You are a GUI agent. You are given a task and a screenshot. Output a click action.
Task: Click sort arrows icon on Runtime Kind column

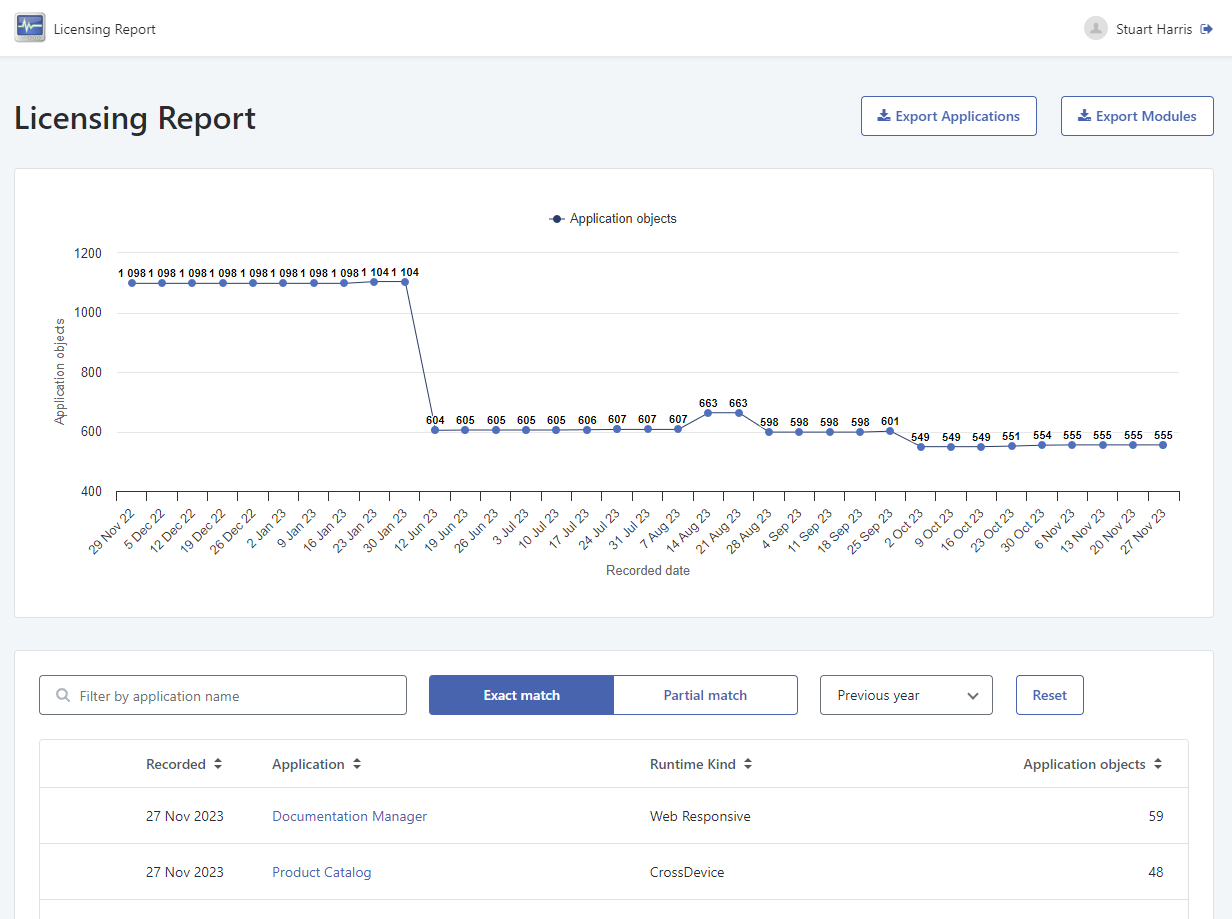(x=747, y=764)
